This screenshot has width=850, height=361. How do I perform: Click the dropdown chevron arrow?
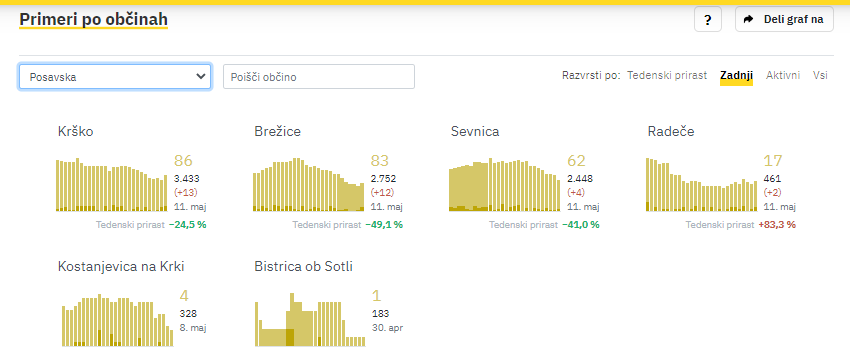pyautogui.click(x=200, y=76)
